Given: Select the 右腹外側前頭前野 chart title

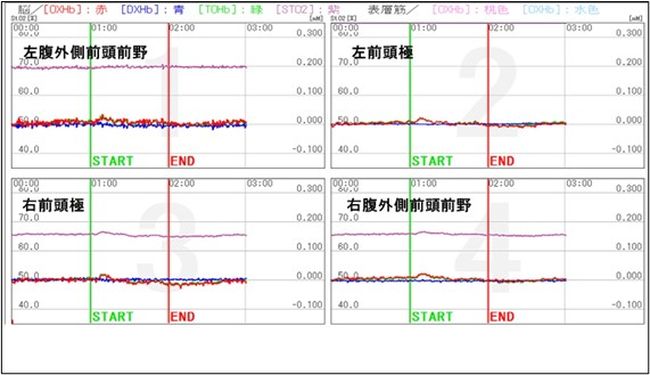Looking at the screenshot, I should pos(409,205).
